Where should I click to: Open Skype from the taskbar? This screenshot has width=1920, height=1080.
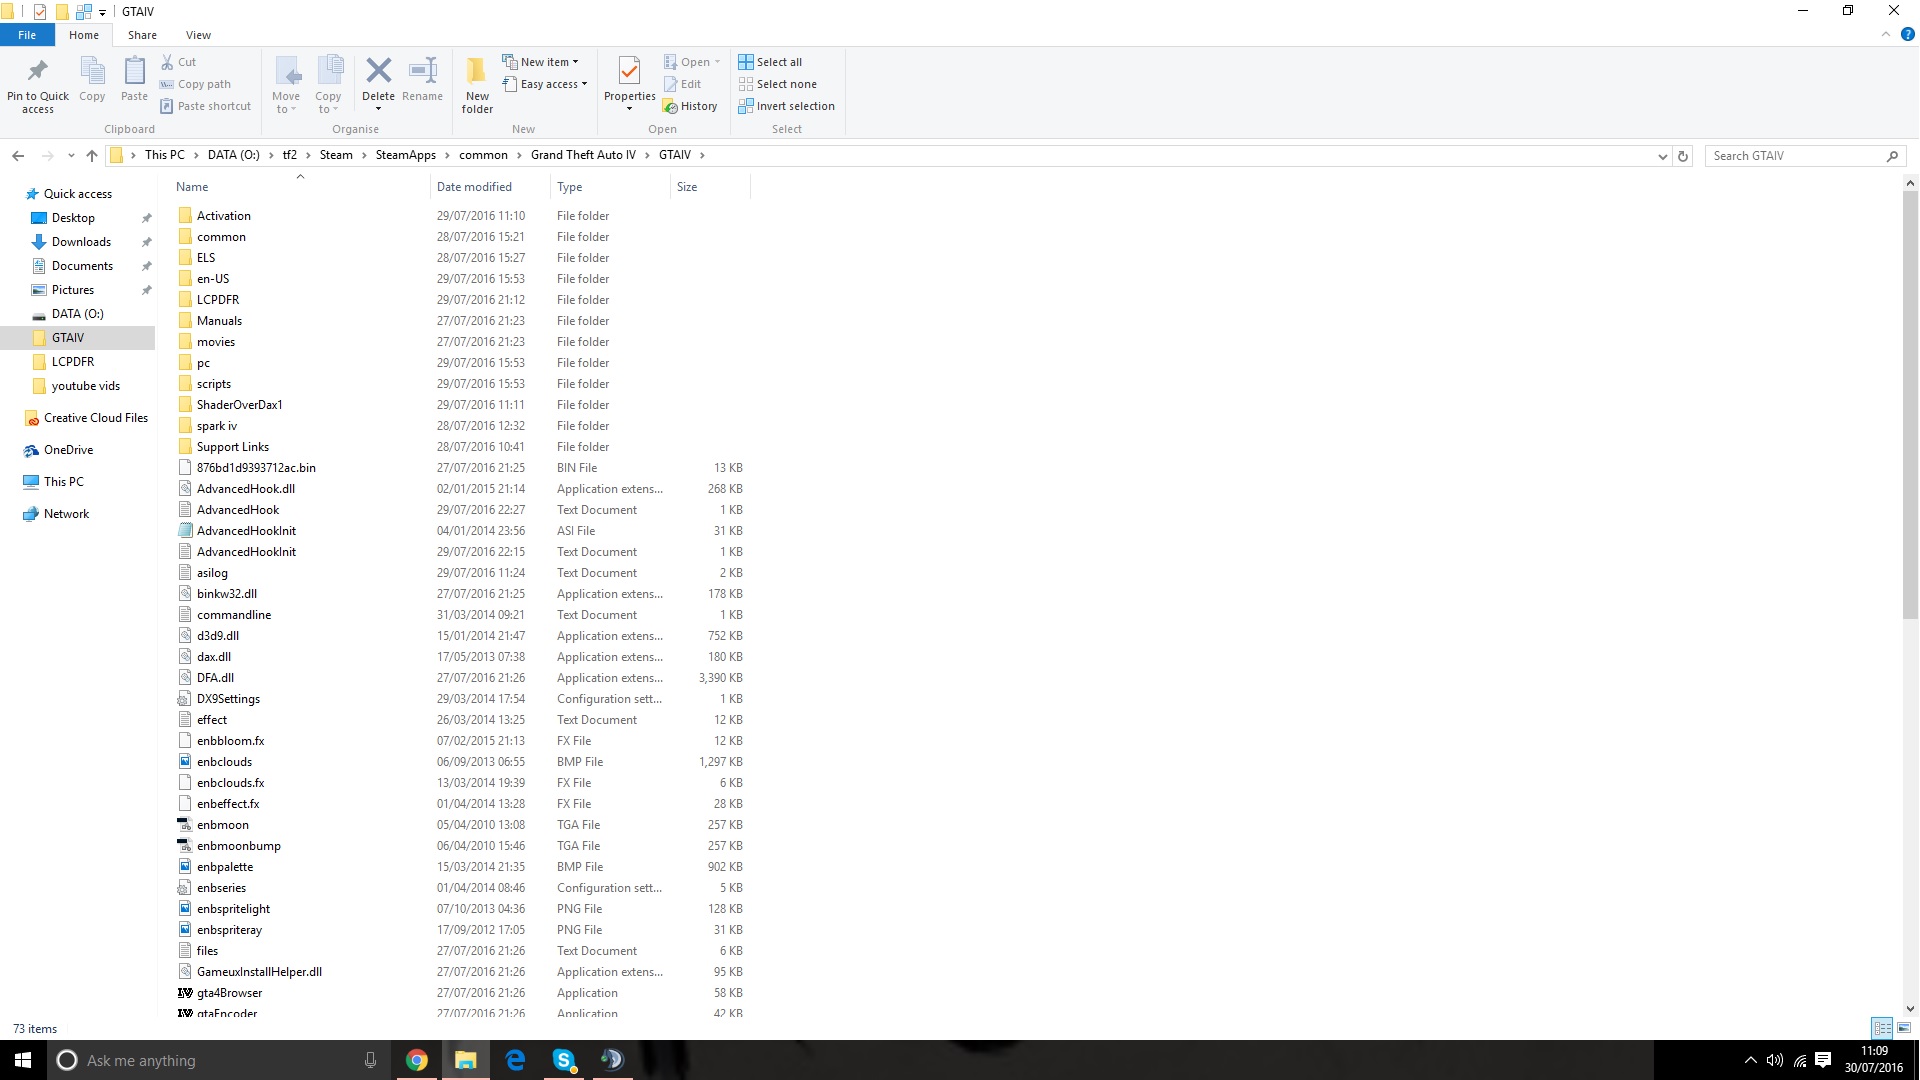pos(564,1060)
